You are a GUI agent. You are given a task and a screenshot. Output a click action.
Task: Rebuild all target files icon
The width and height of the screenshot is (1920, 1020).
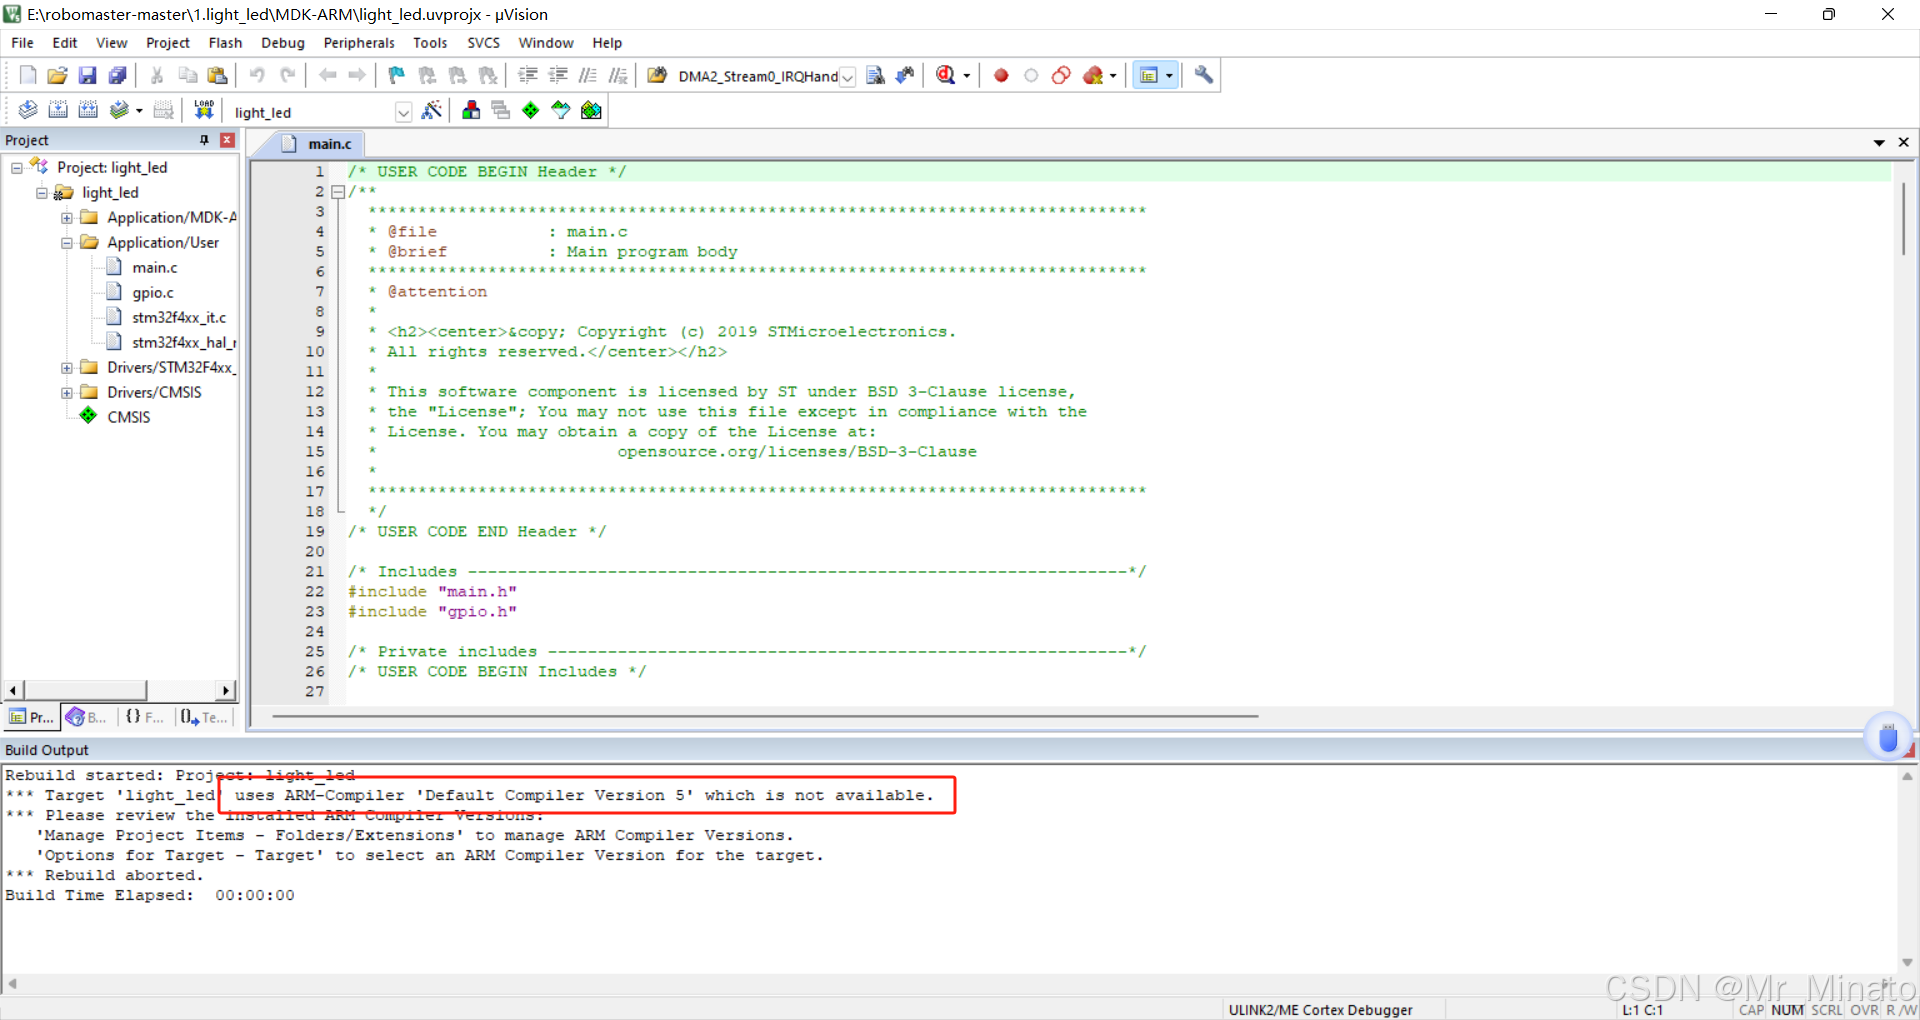tap(88, 110)
